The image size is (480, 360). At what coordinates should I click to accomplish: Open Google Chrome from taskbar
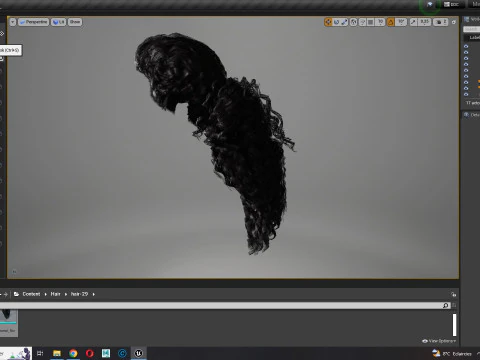click(x=73, y=353)
